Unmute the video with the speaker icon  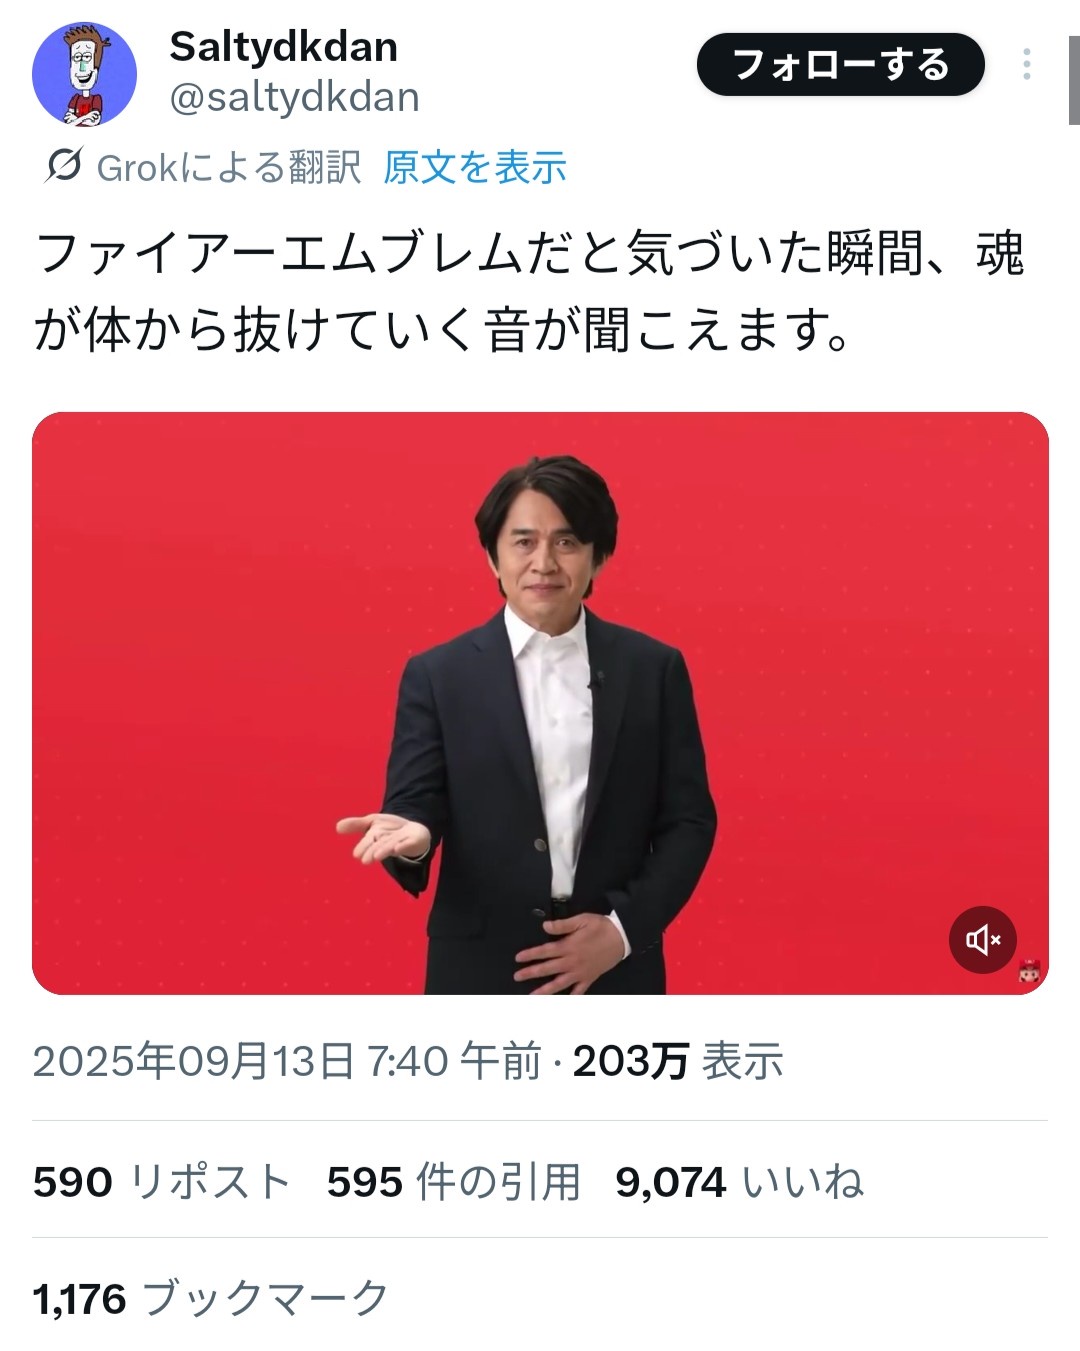pyautogui.click(x=982, y=940)
